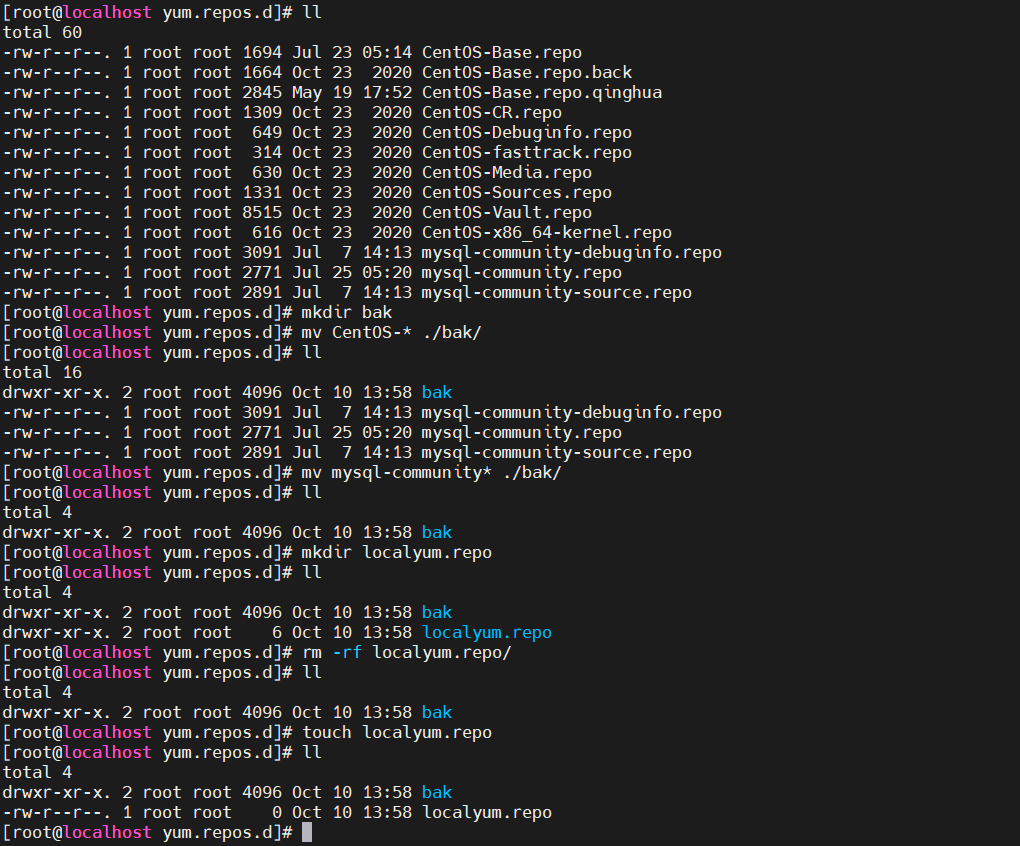Click the blue localyum.repo directory name
The height and width of the screenshot is (846, 1020).
pyautogui.click(x=487, y=633)
